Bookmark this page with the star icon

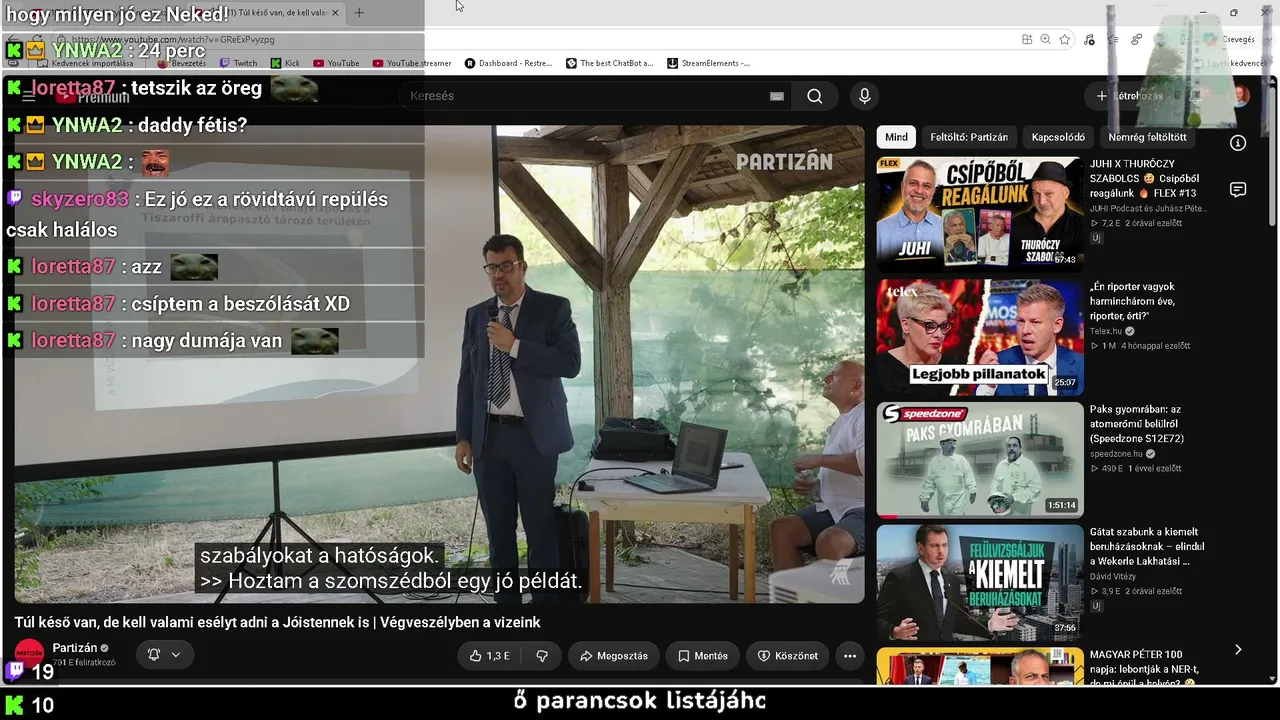tap(1065, 39)
